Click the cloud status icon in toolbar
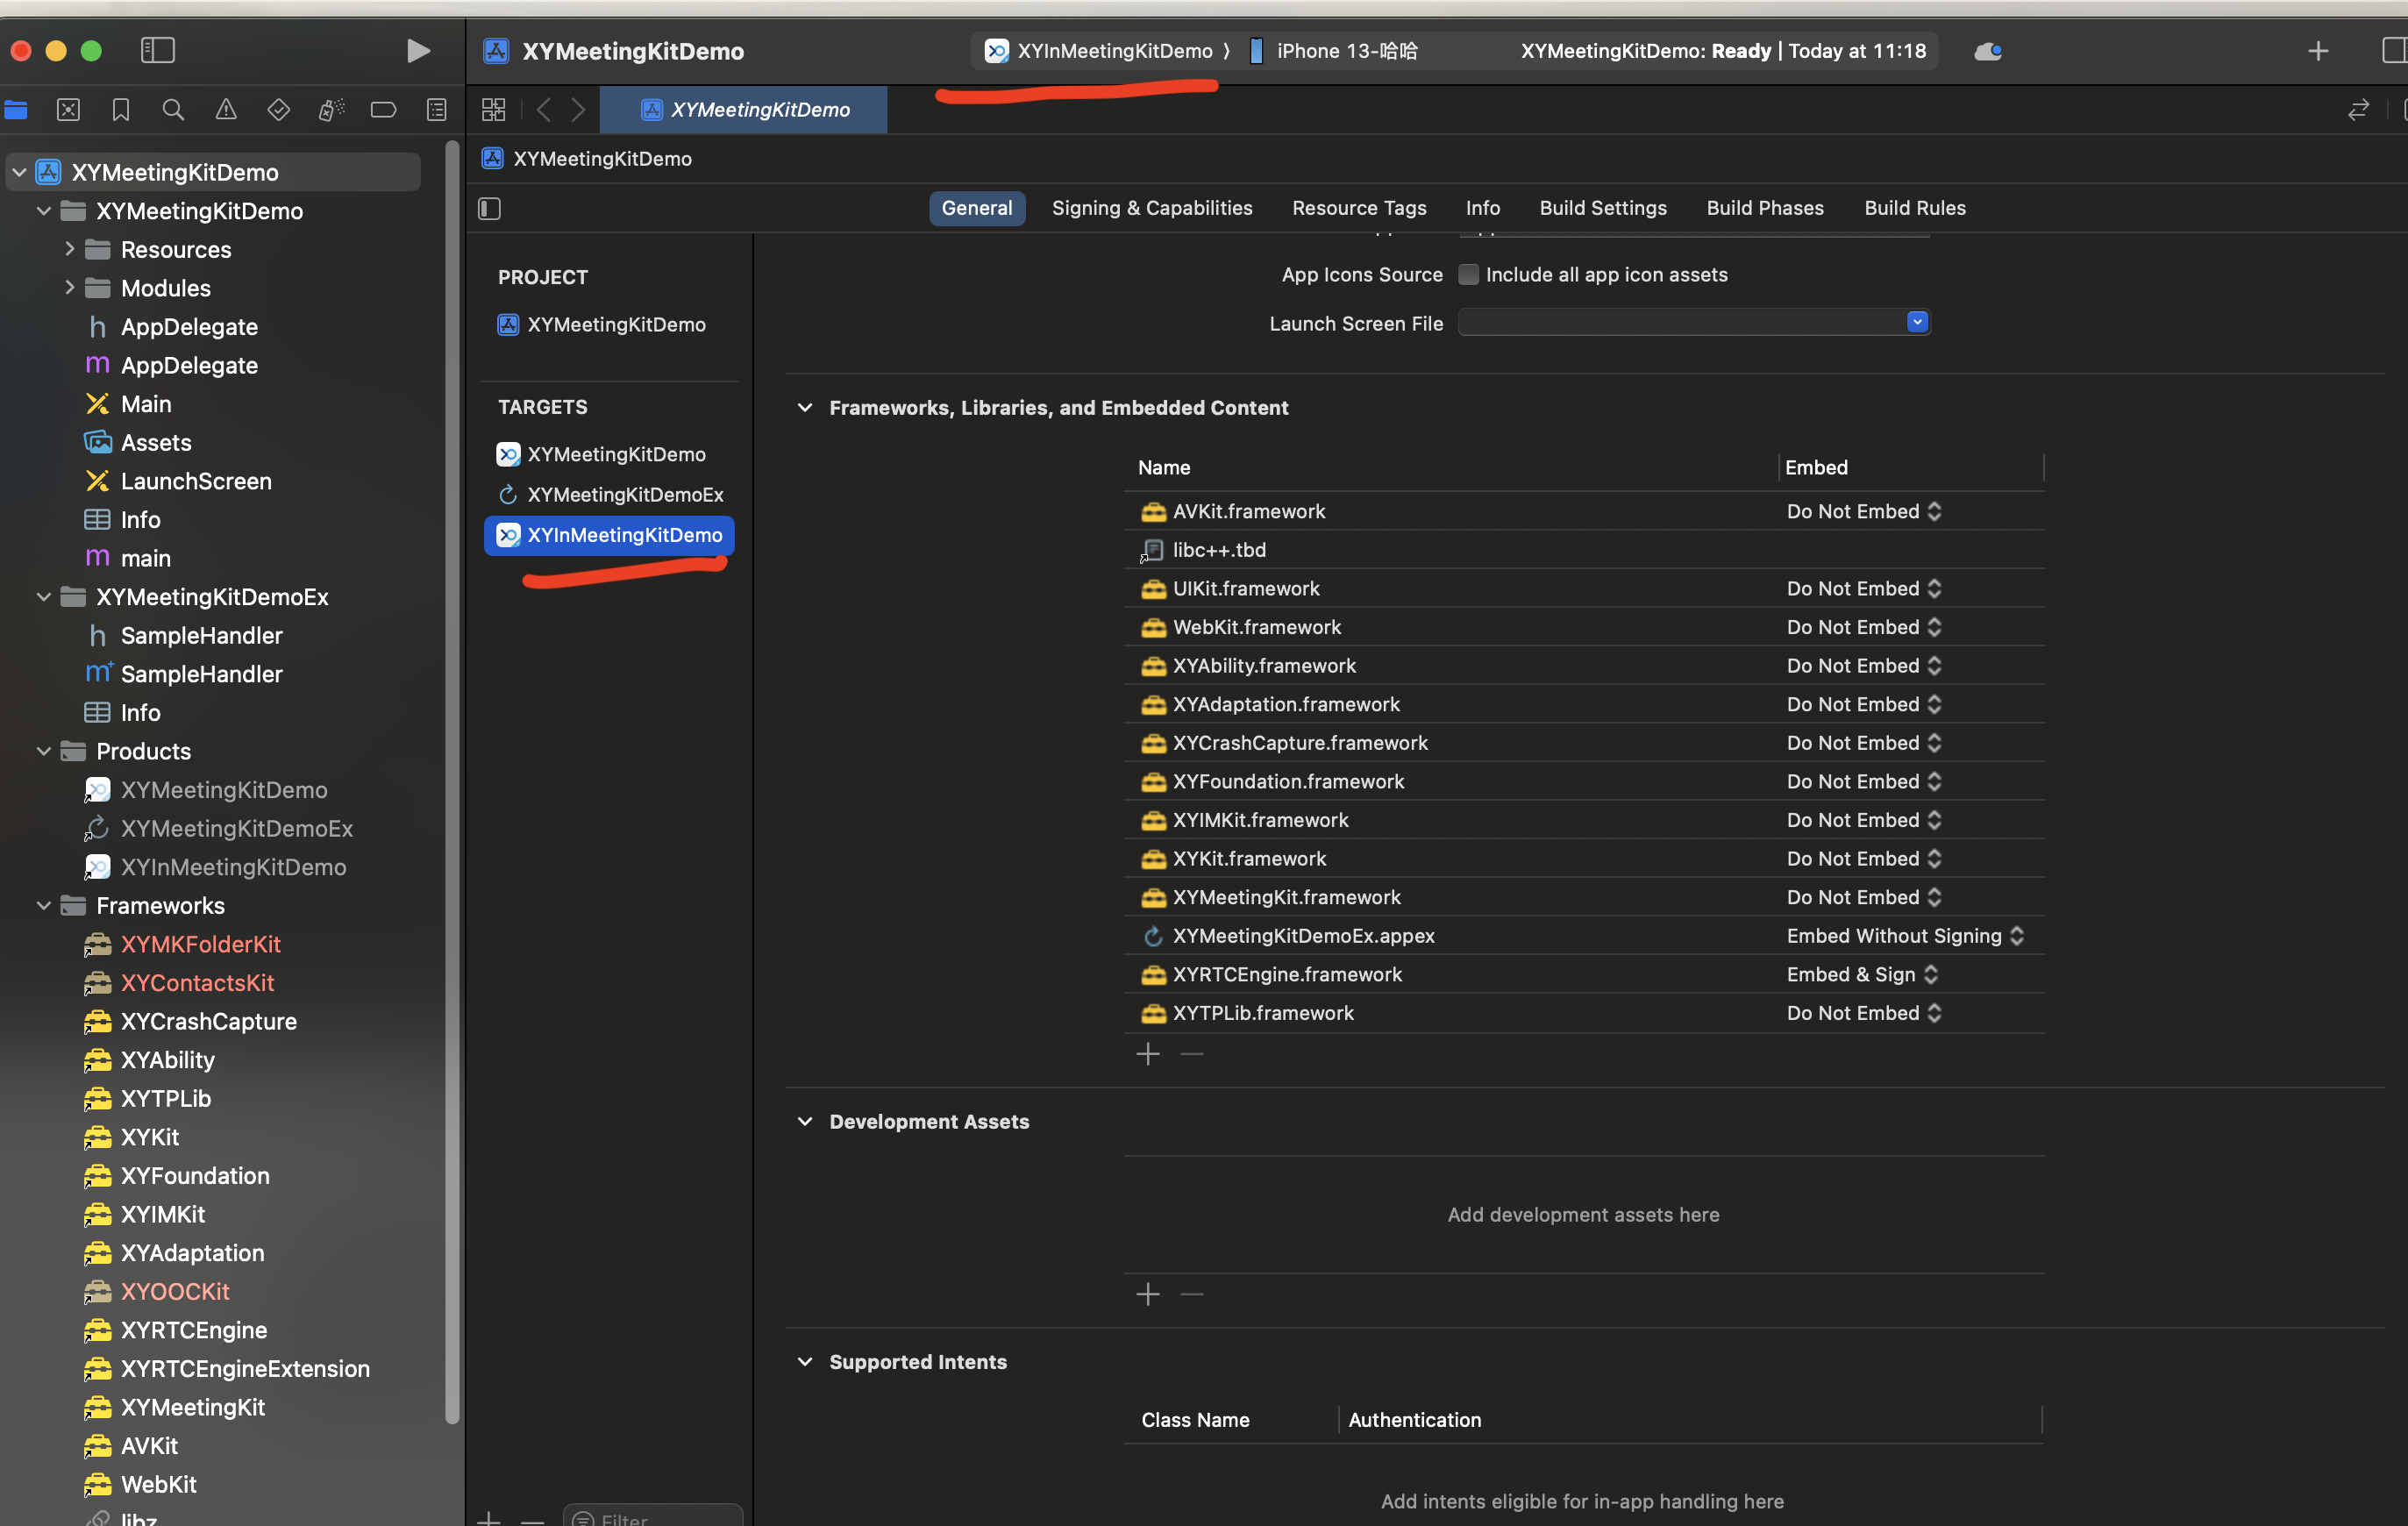 click(1988, 51)
